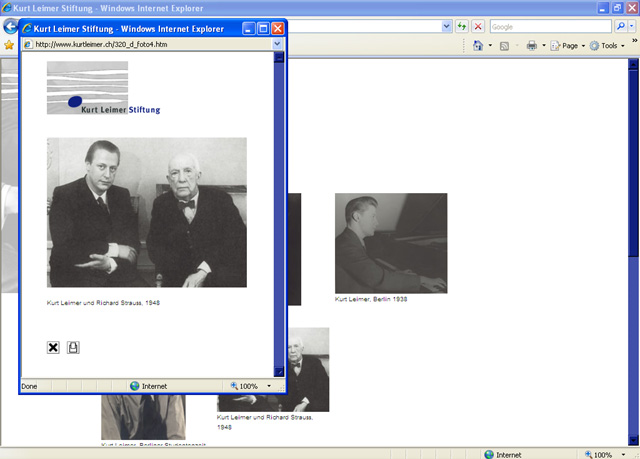
Task: Open the Kurt Leimer Berlin 1938 thumbnail
Action: click(390, 243)
